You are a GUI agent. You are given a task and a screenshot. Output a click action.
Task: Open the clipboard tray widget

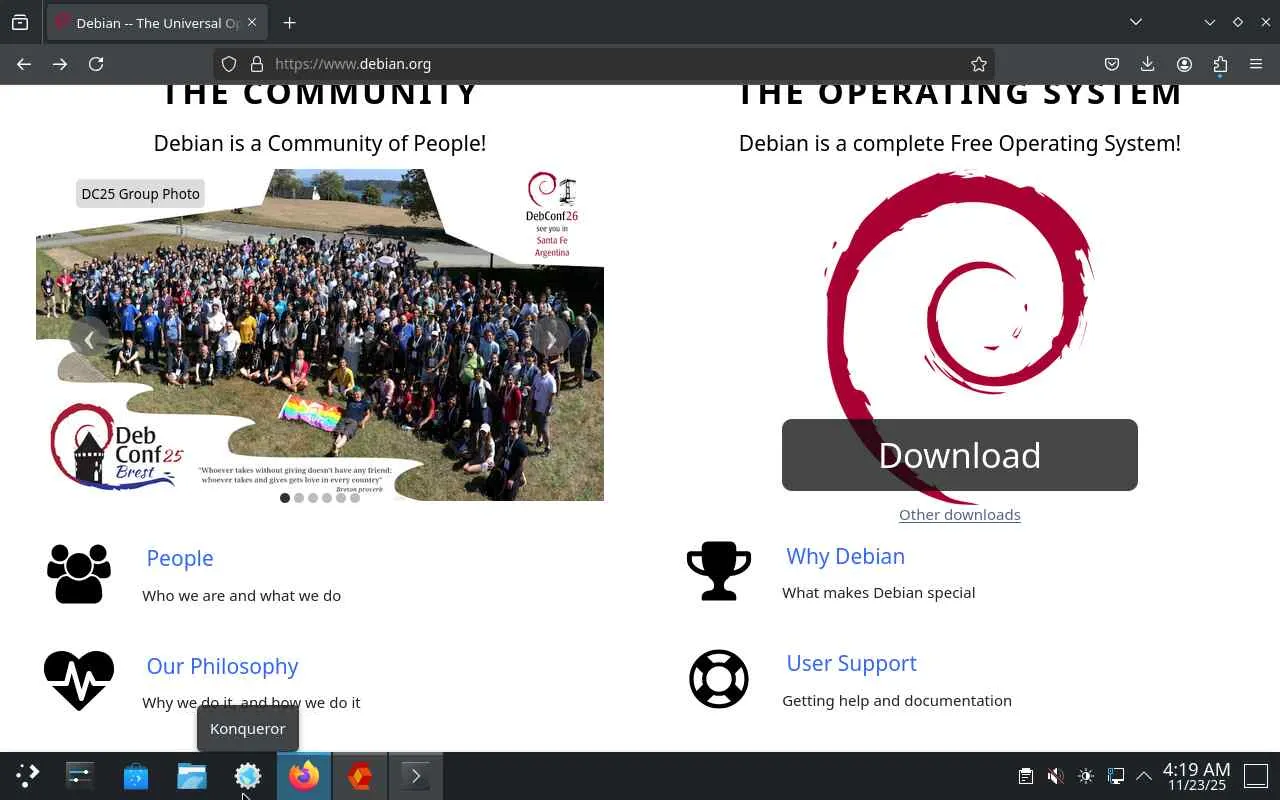[x=1026, y=776]
